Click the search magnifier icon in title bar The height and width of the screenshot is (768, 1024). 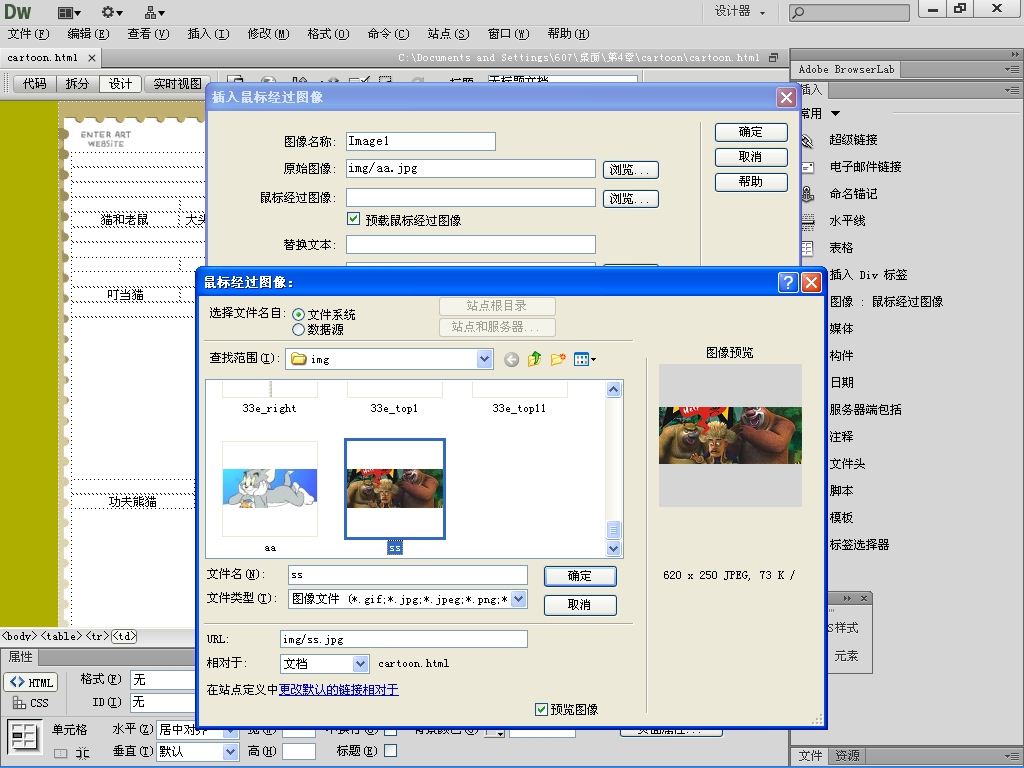(798, 12)
